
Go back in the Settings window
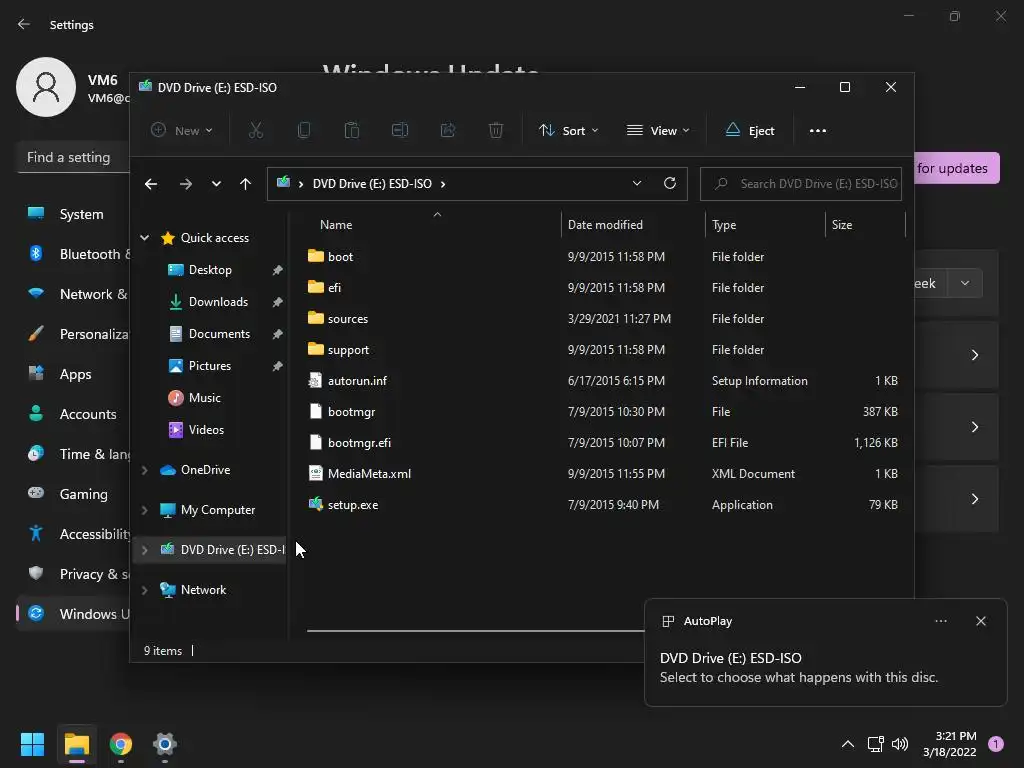[x=24, y=24]
